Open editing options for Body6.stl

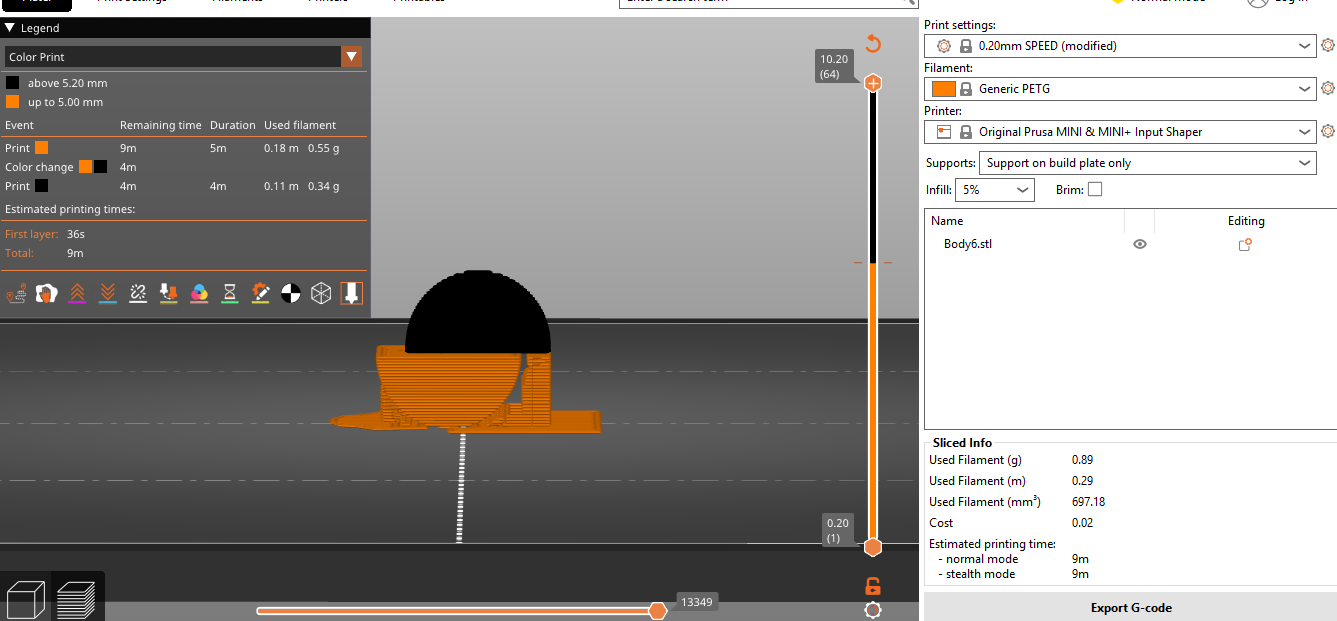coord(1245,244)
